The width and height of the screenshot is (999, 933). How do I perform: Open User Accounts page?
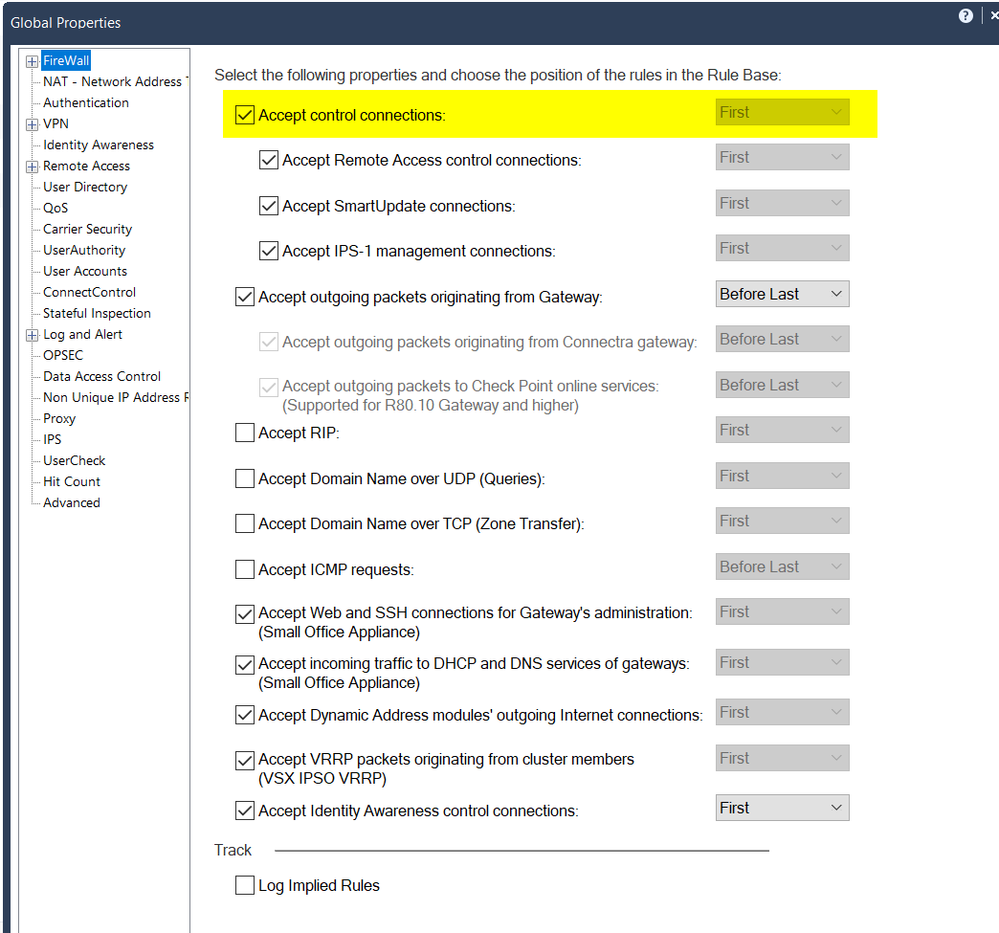coord(85,271)
